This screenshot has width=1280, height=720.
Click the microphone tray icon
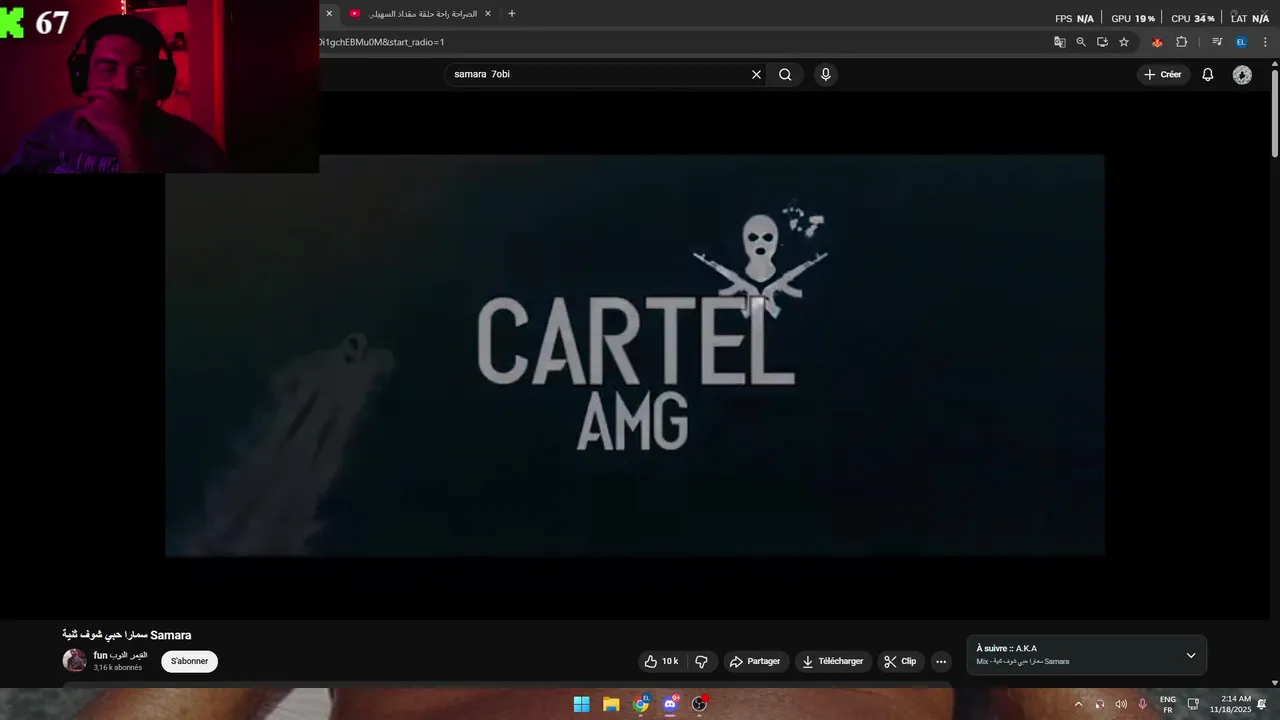click(1142, 704)
